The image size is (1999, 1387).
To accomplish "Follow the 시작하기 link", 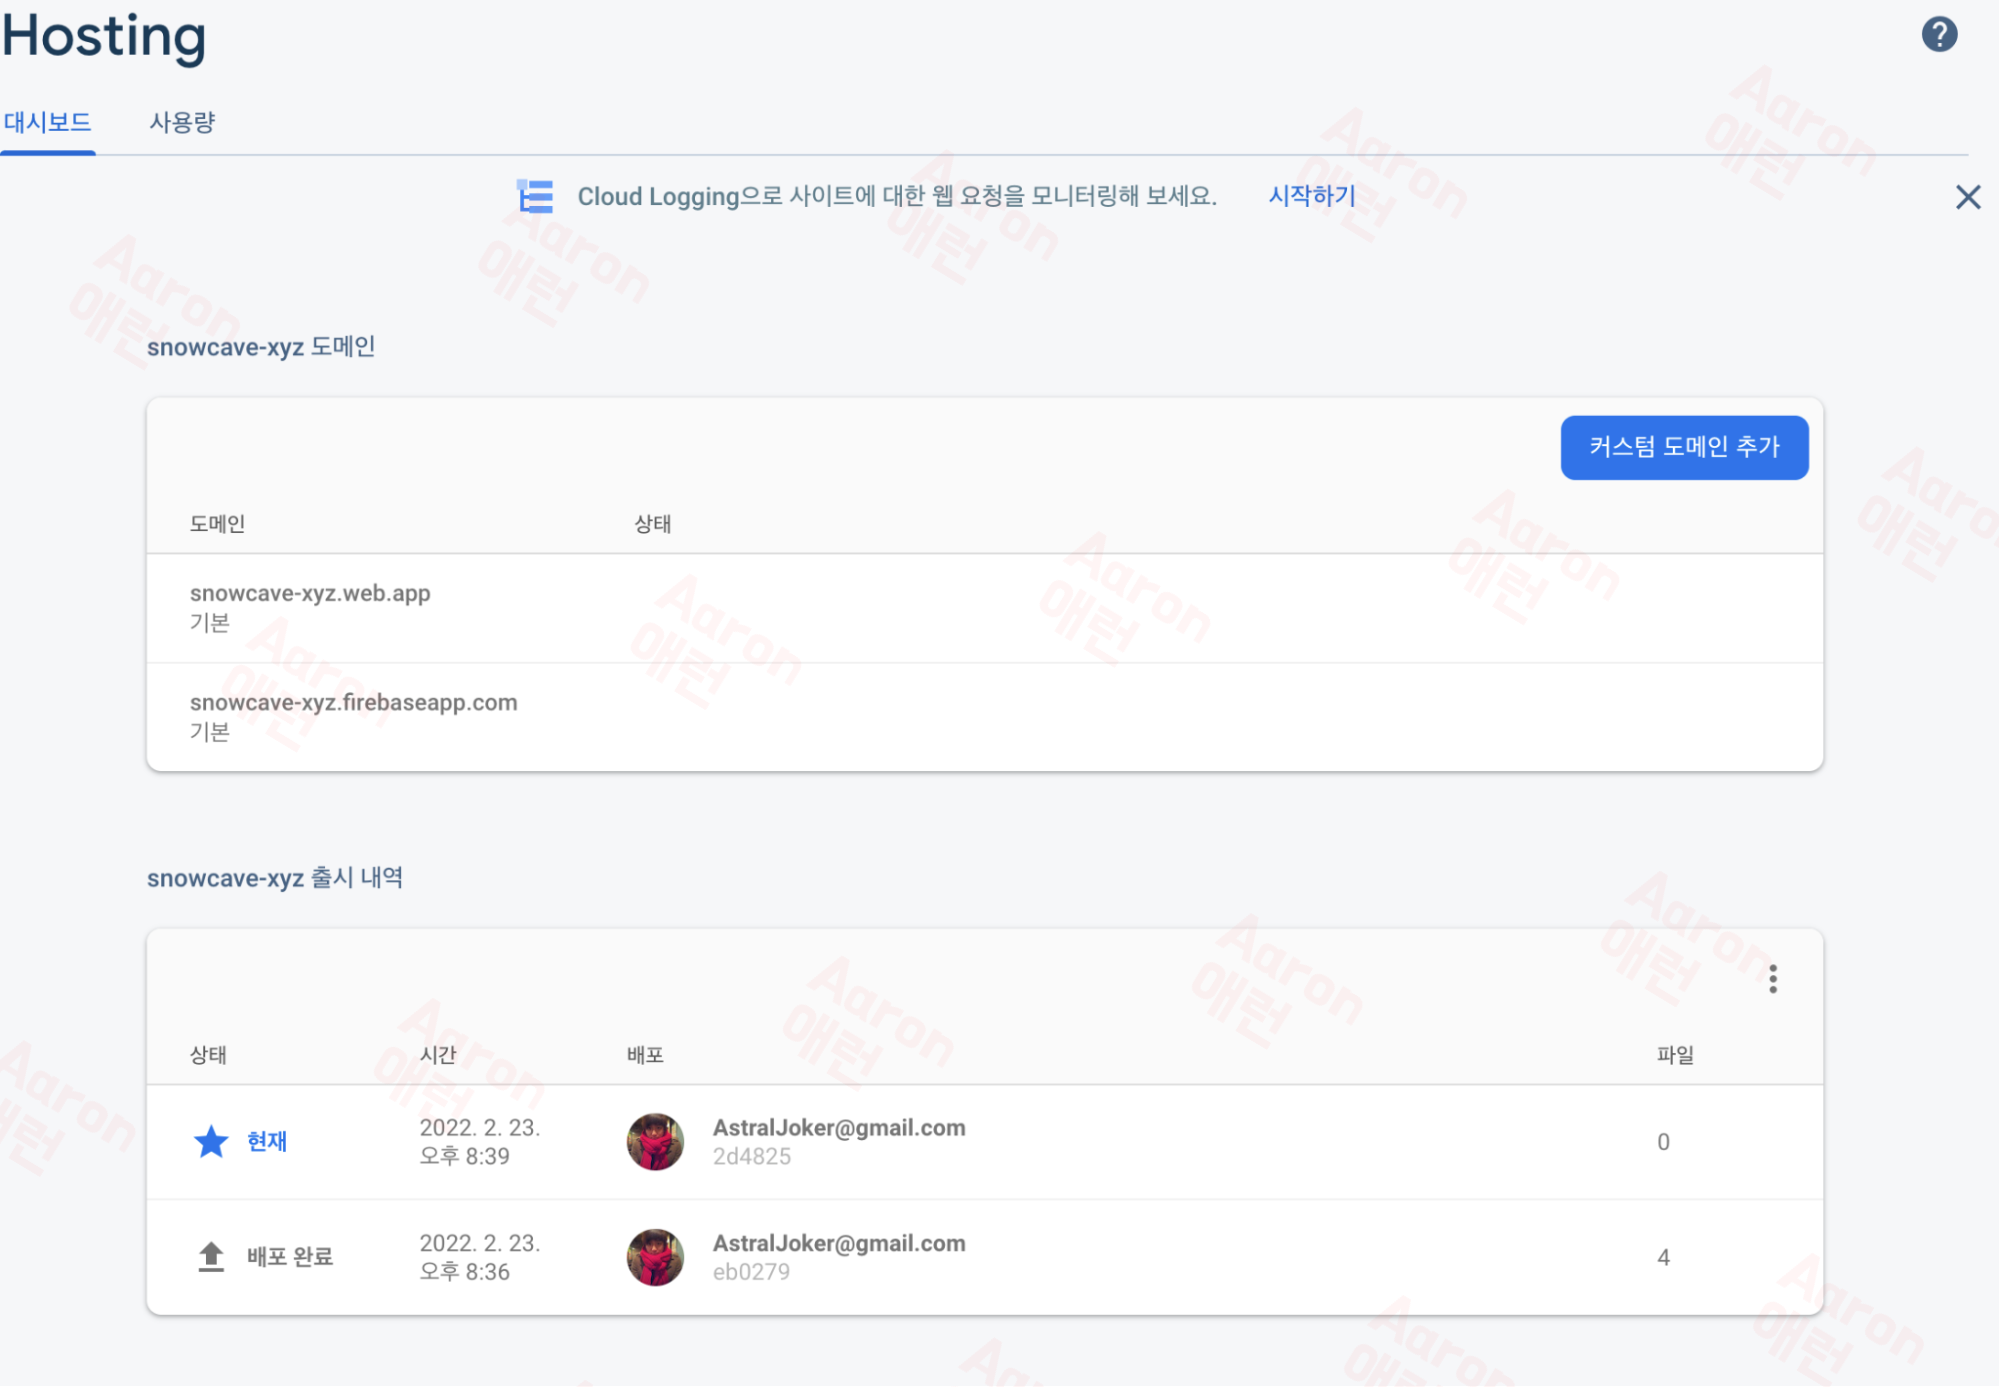I will tap(1311, 196).
